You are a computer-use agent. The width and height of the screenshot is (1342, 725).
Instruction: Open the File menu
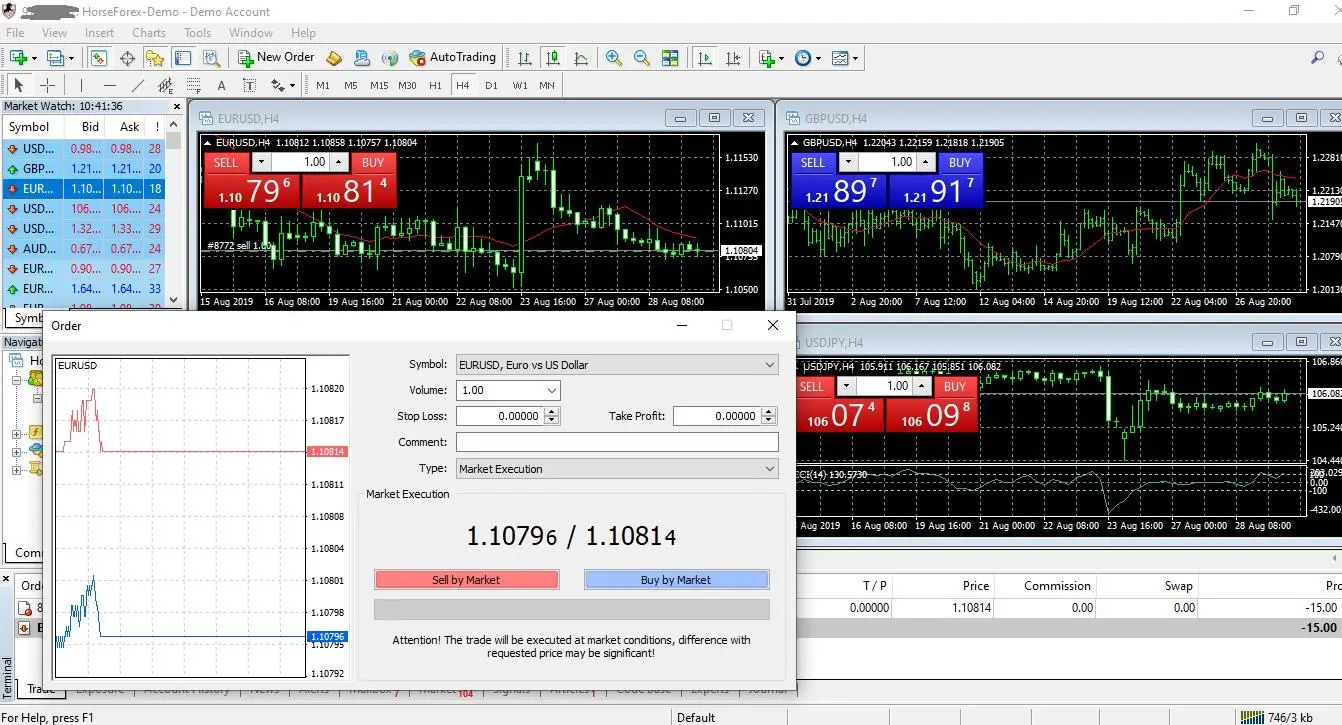15,32
